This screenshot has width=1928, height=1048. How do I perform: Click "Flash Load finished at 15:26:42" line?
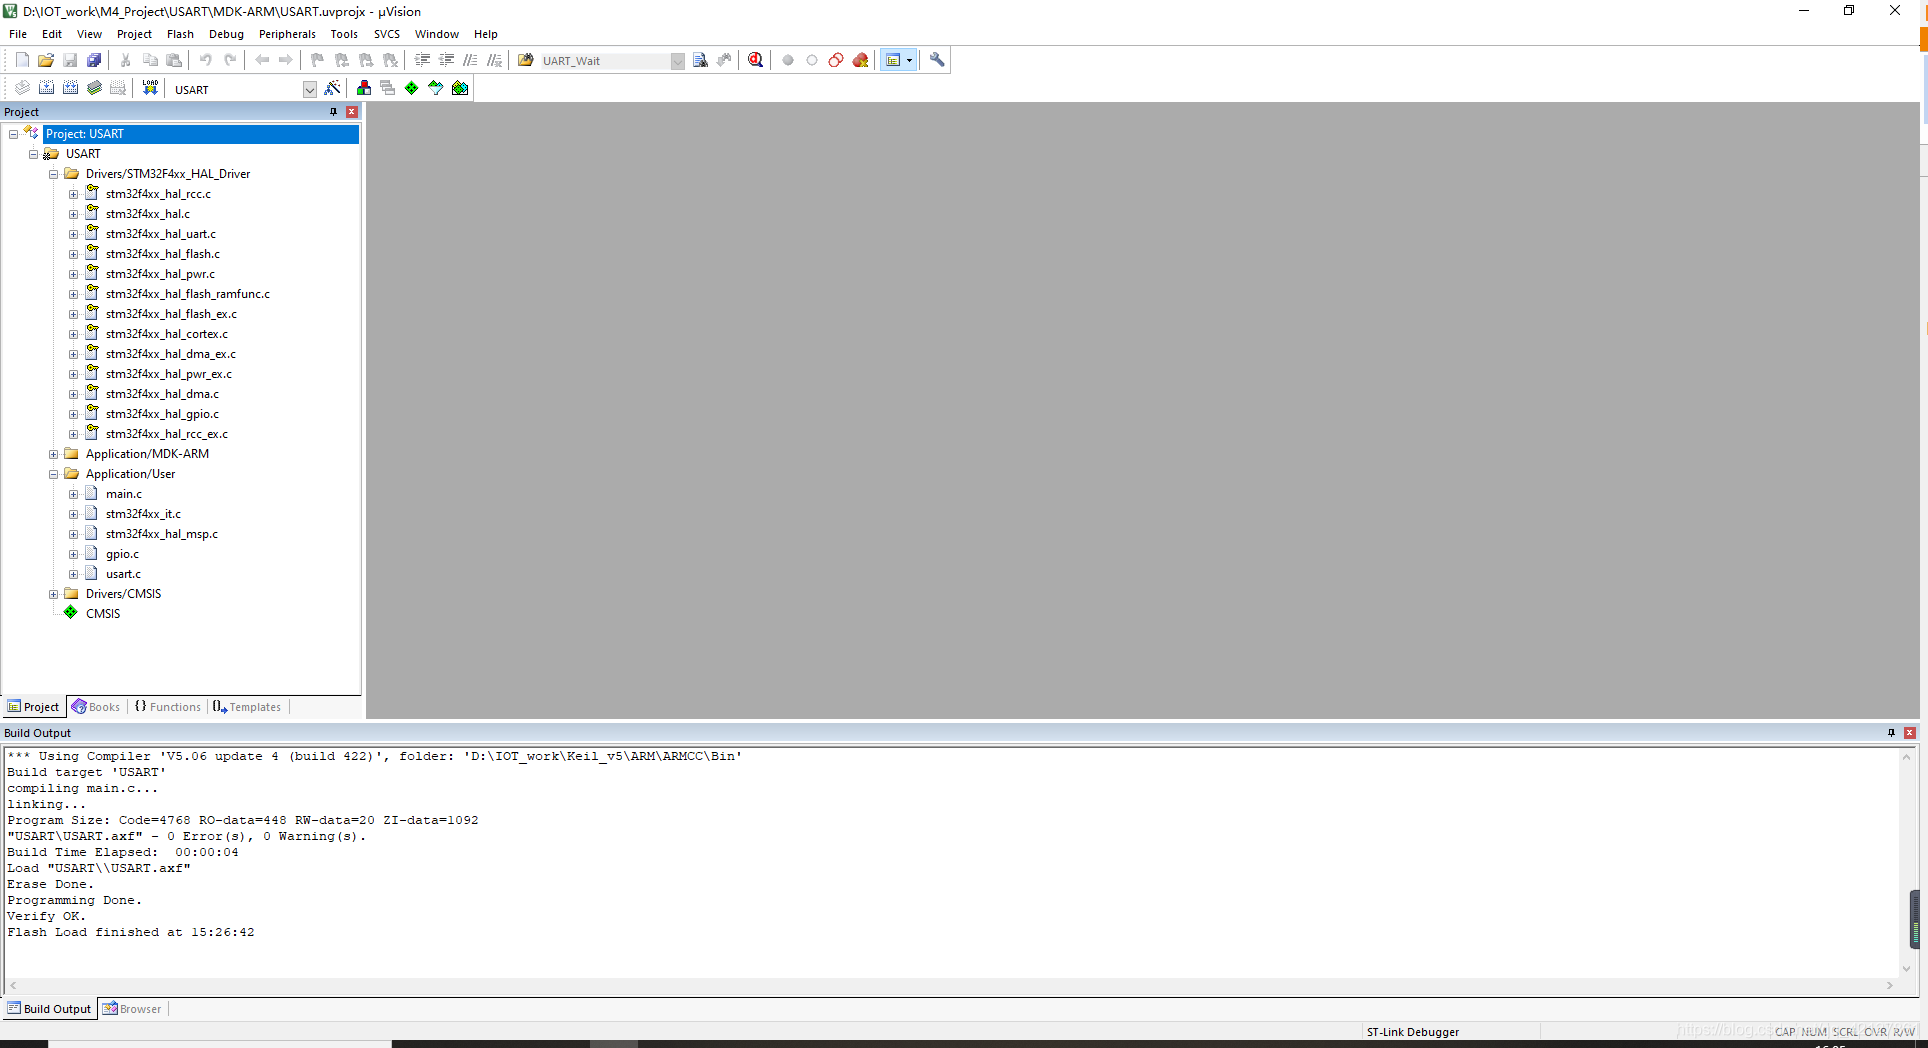[131, 932]
